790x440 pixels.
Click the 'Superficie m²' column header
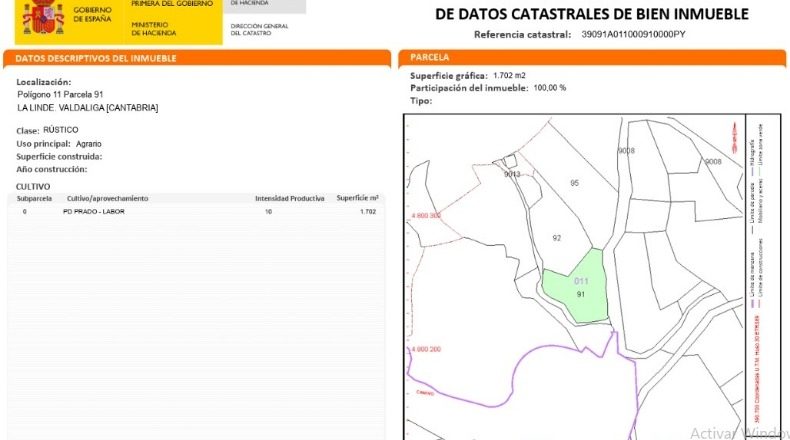click(358, 198)
